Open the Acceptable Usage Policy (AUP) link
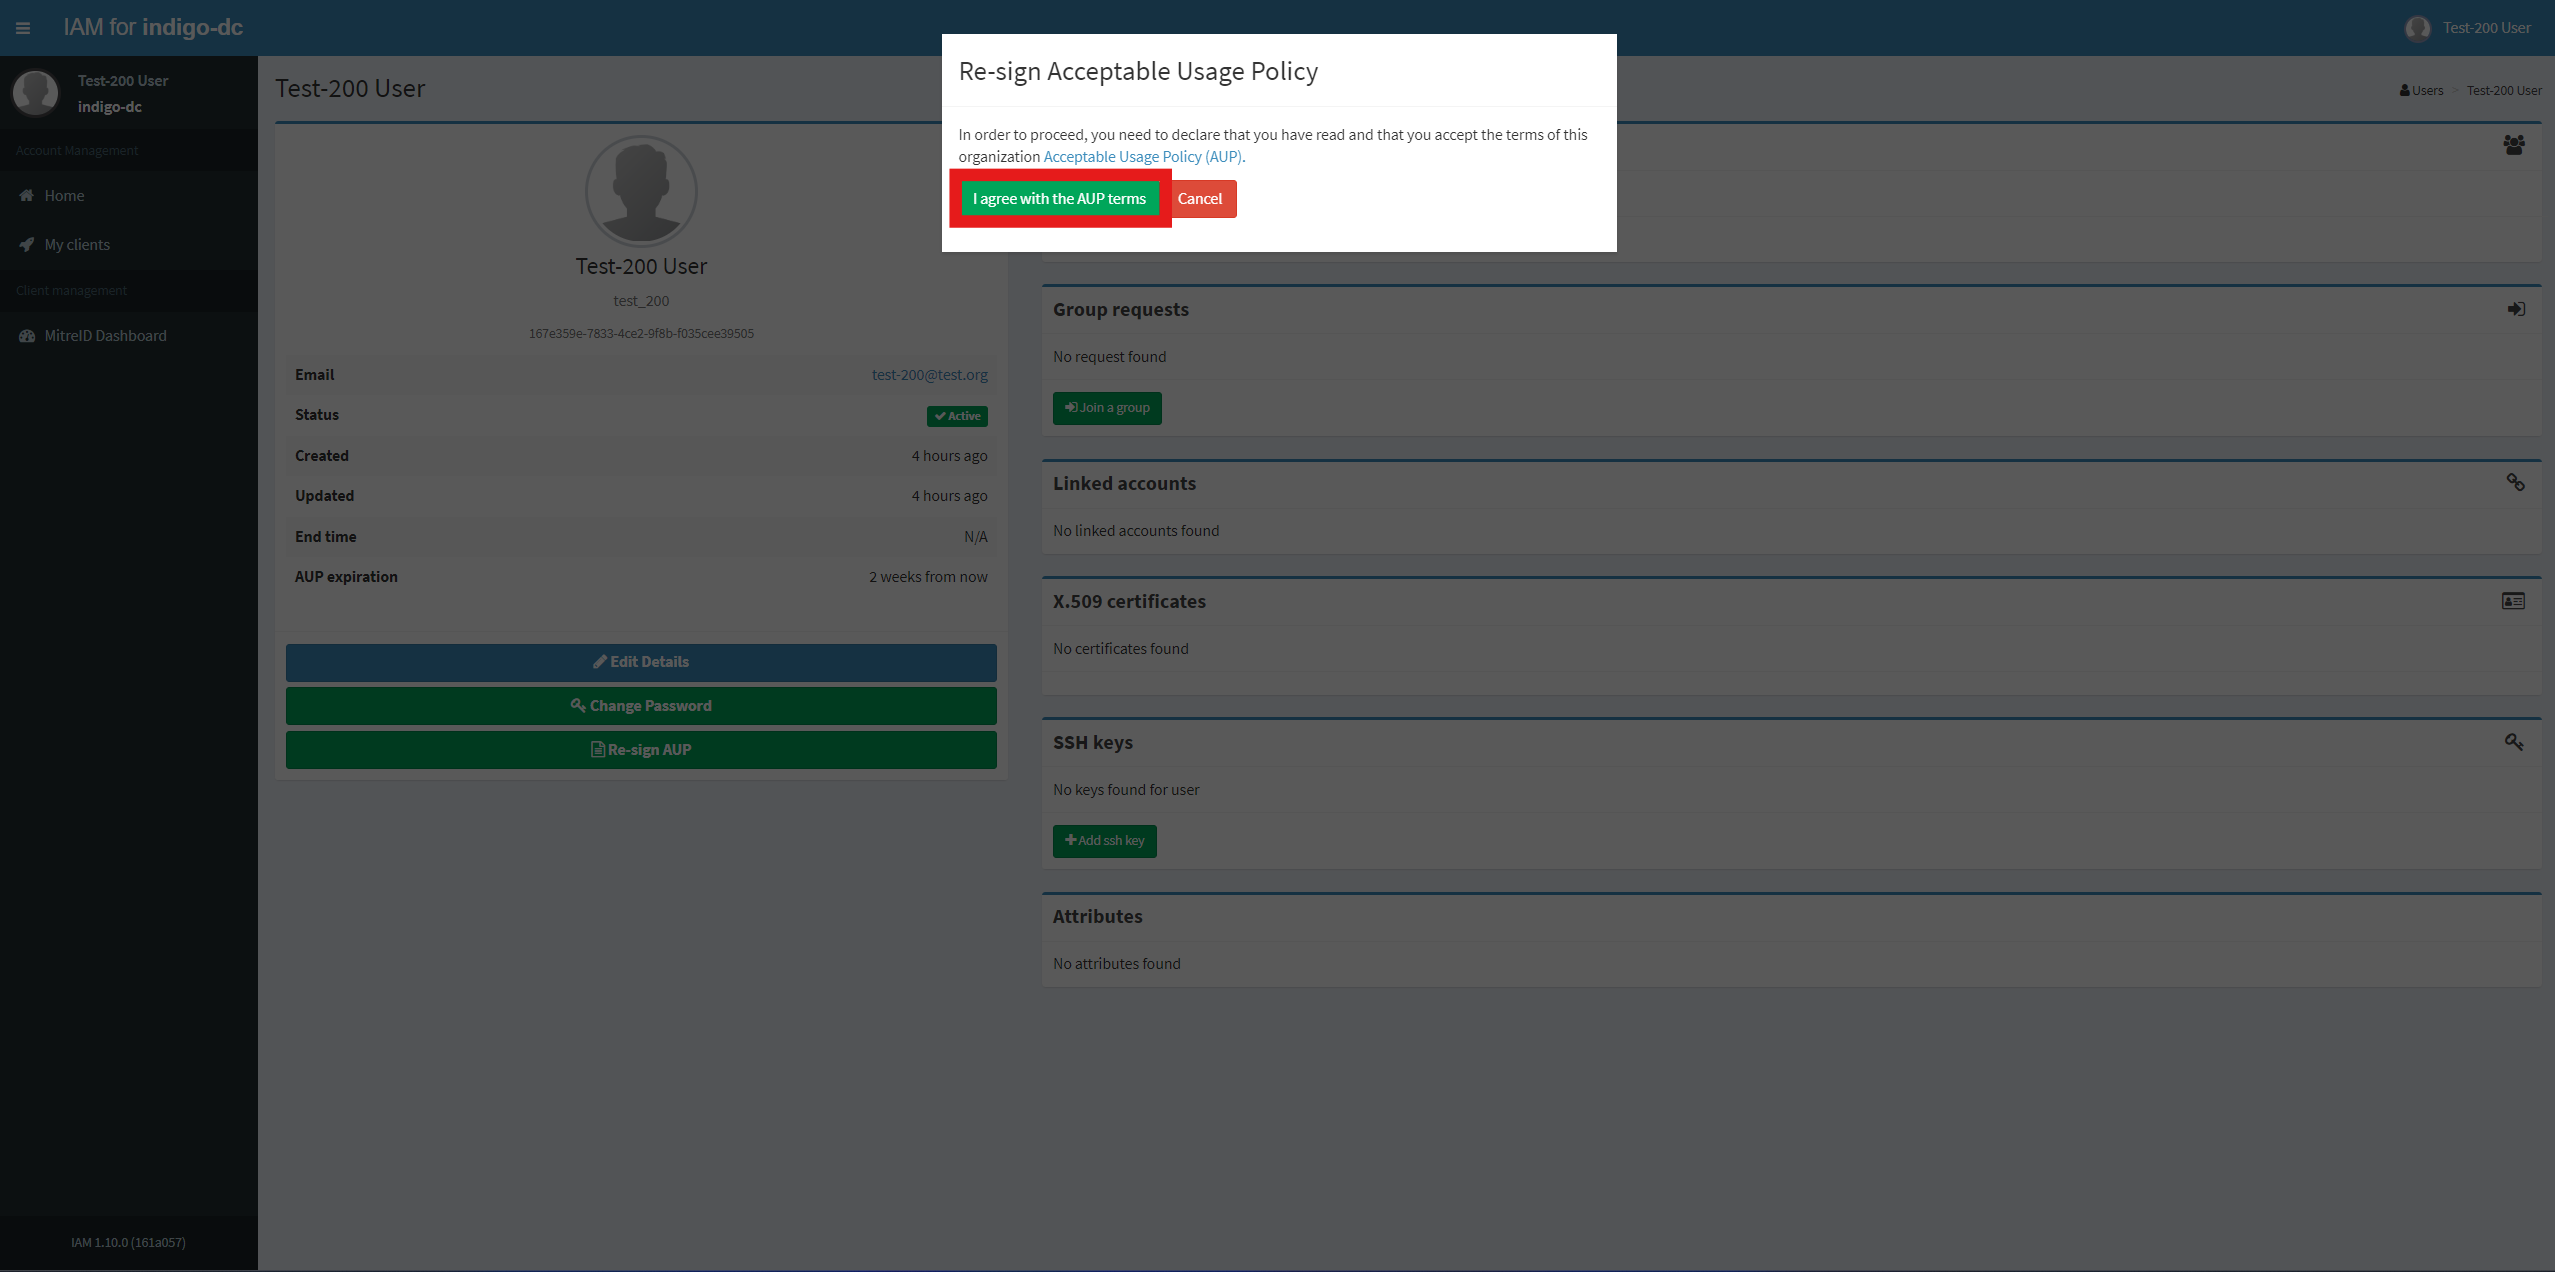 click(1143, 157)
